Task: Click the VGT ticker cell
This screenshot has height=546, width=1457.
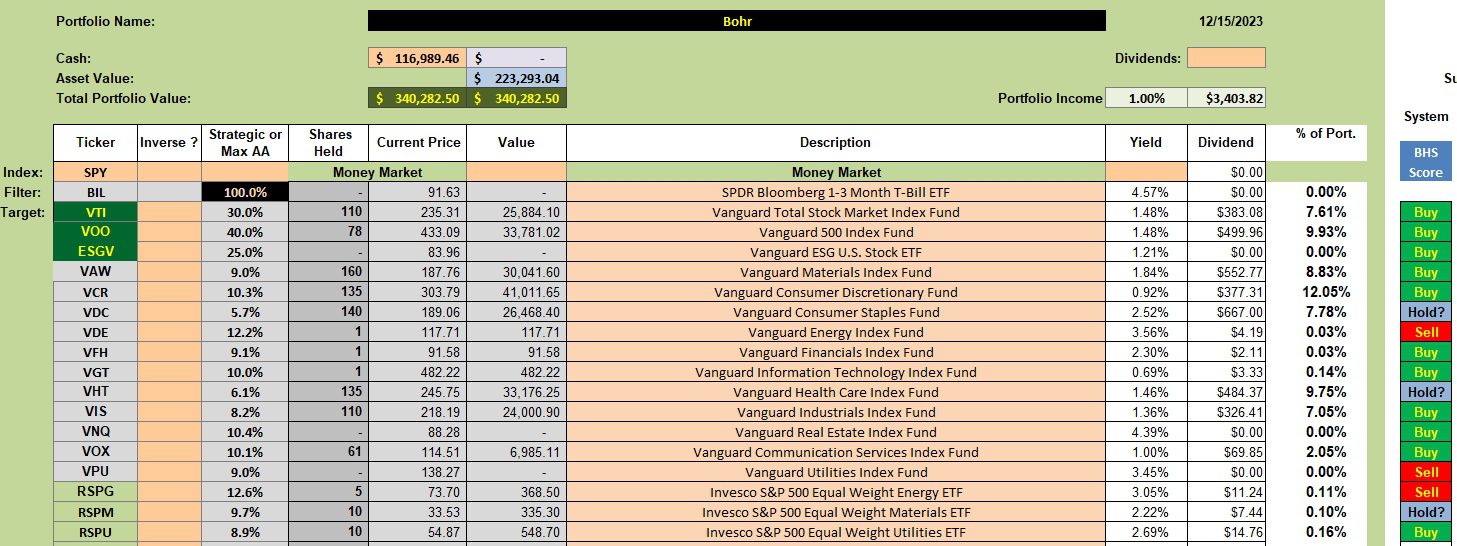Action: coord(96,372)
